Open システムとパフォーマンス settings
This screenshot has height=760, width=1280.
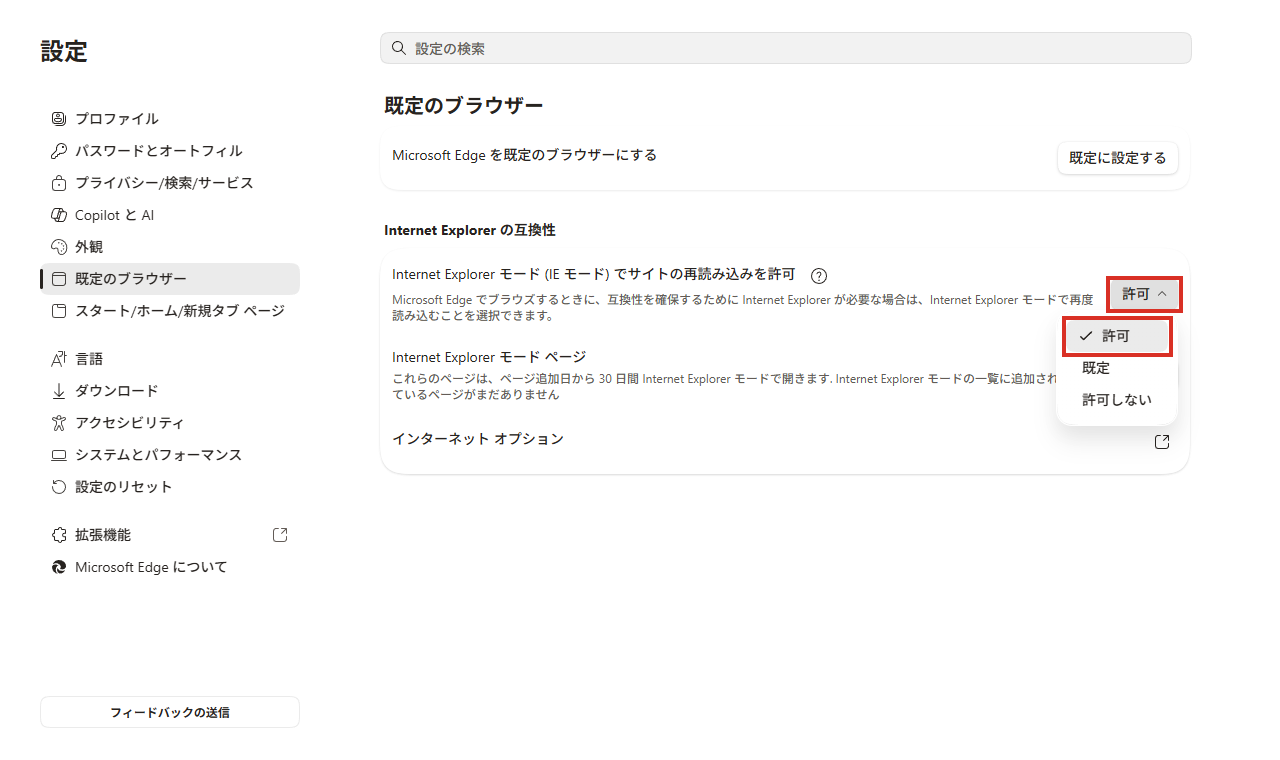[170, 455]
